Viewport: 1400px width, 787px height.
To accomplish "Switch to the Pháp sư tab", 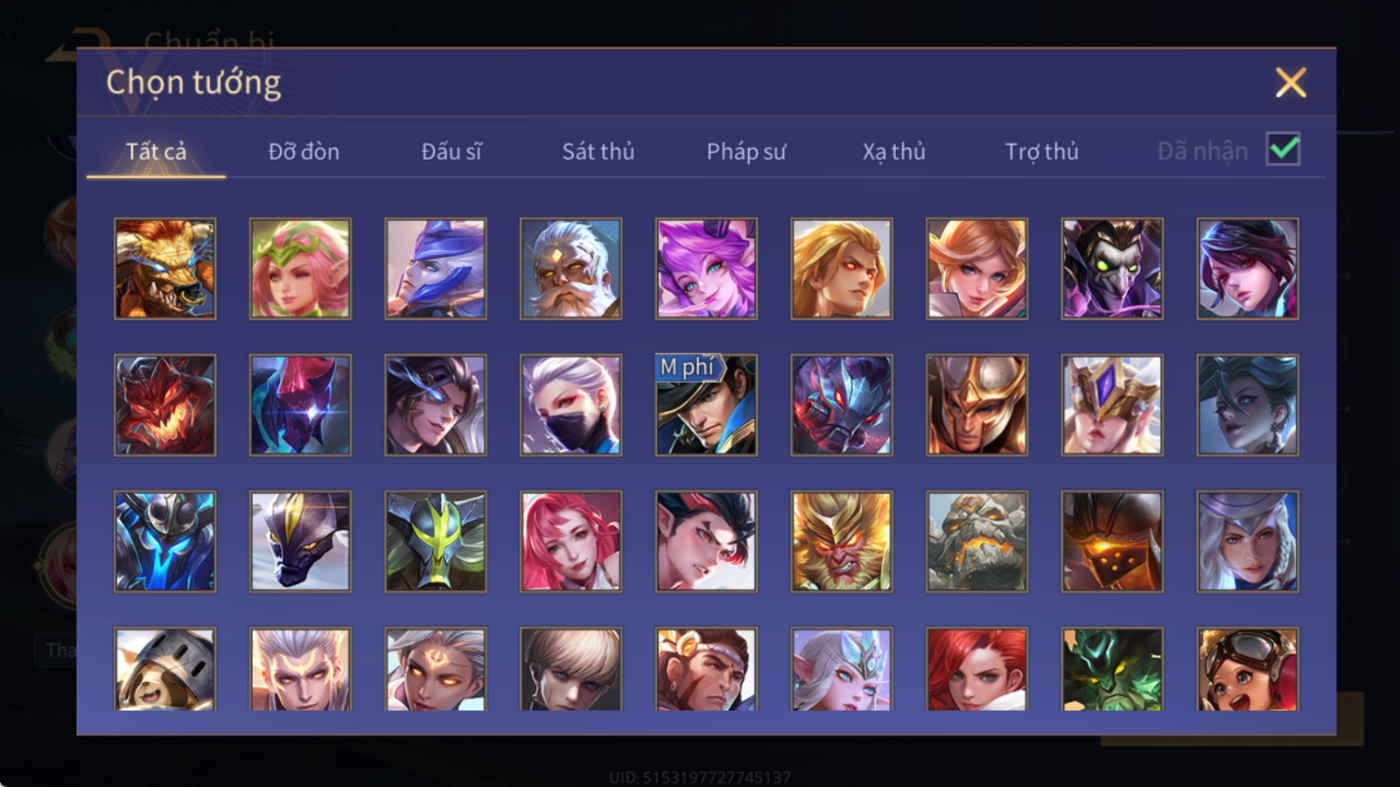I will [746, 152].
